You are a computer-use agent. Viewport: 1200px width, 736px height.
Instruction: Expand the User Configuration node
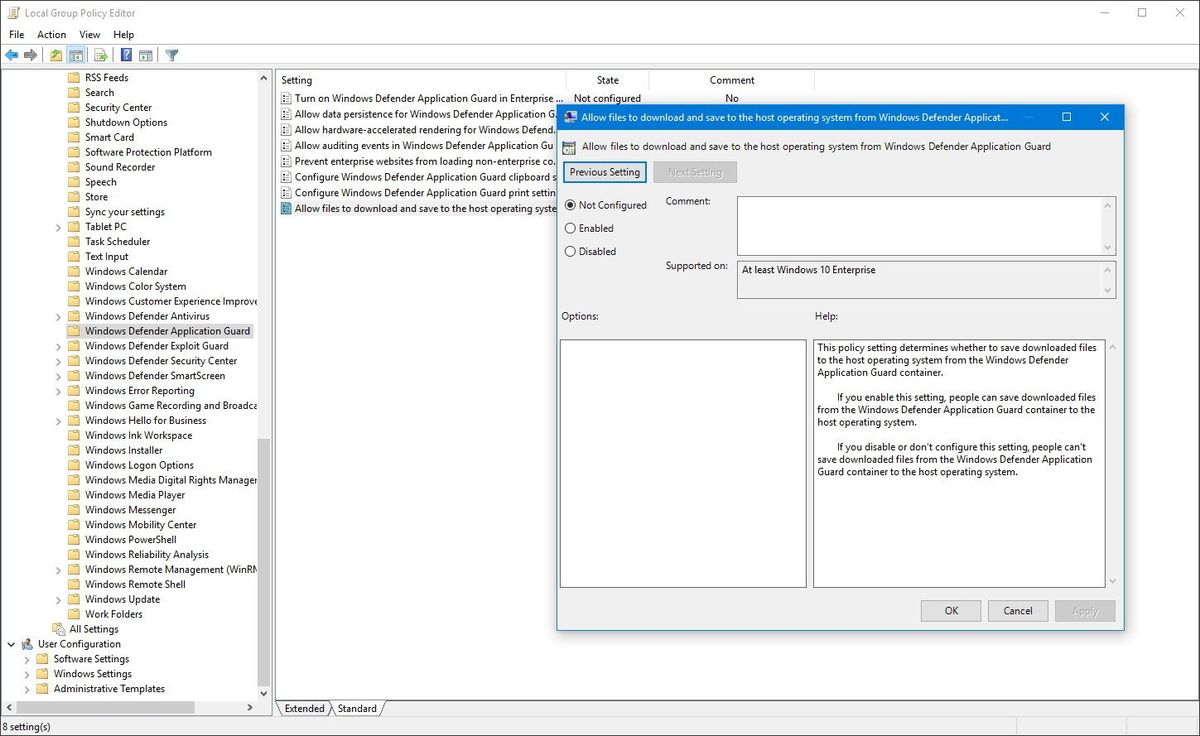point(11,643)
